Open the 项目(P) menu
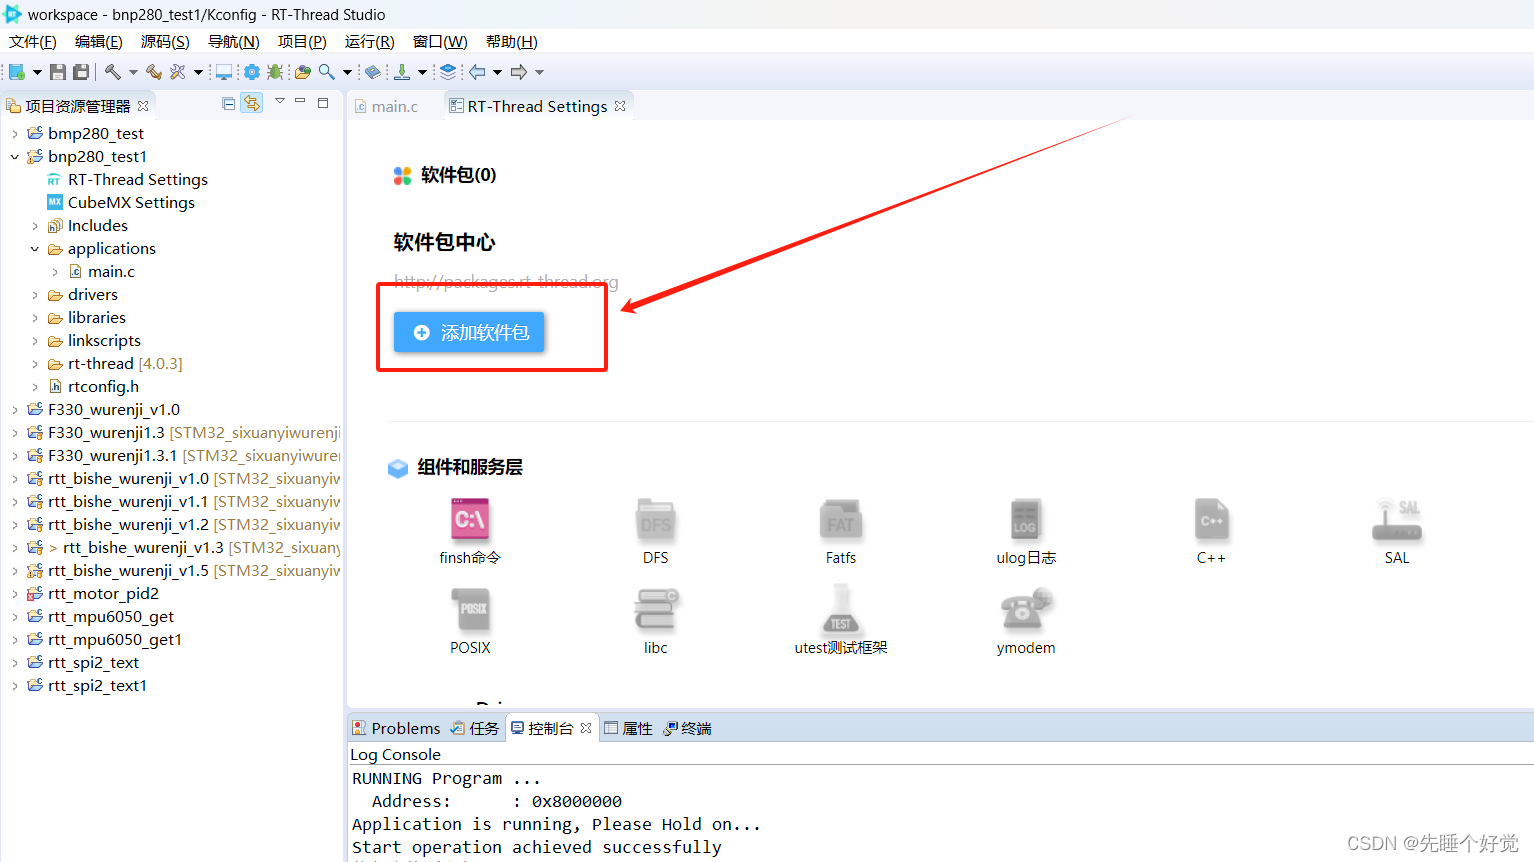The height and width of the screenshot is (862, 1534). coord(302,41)
